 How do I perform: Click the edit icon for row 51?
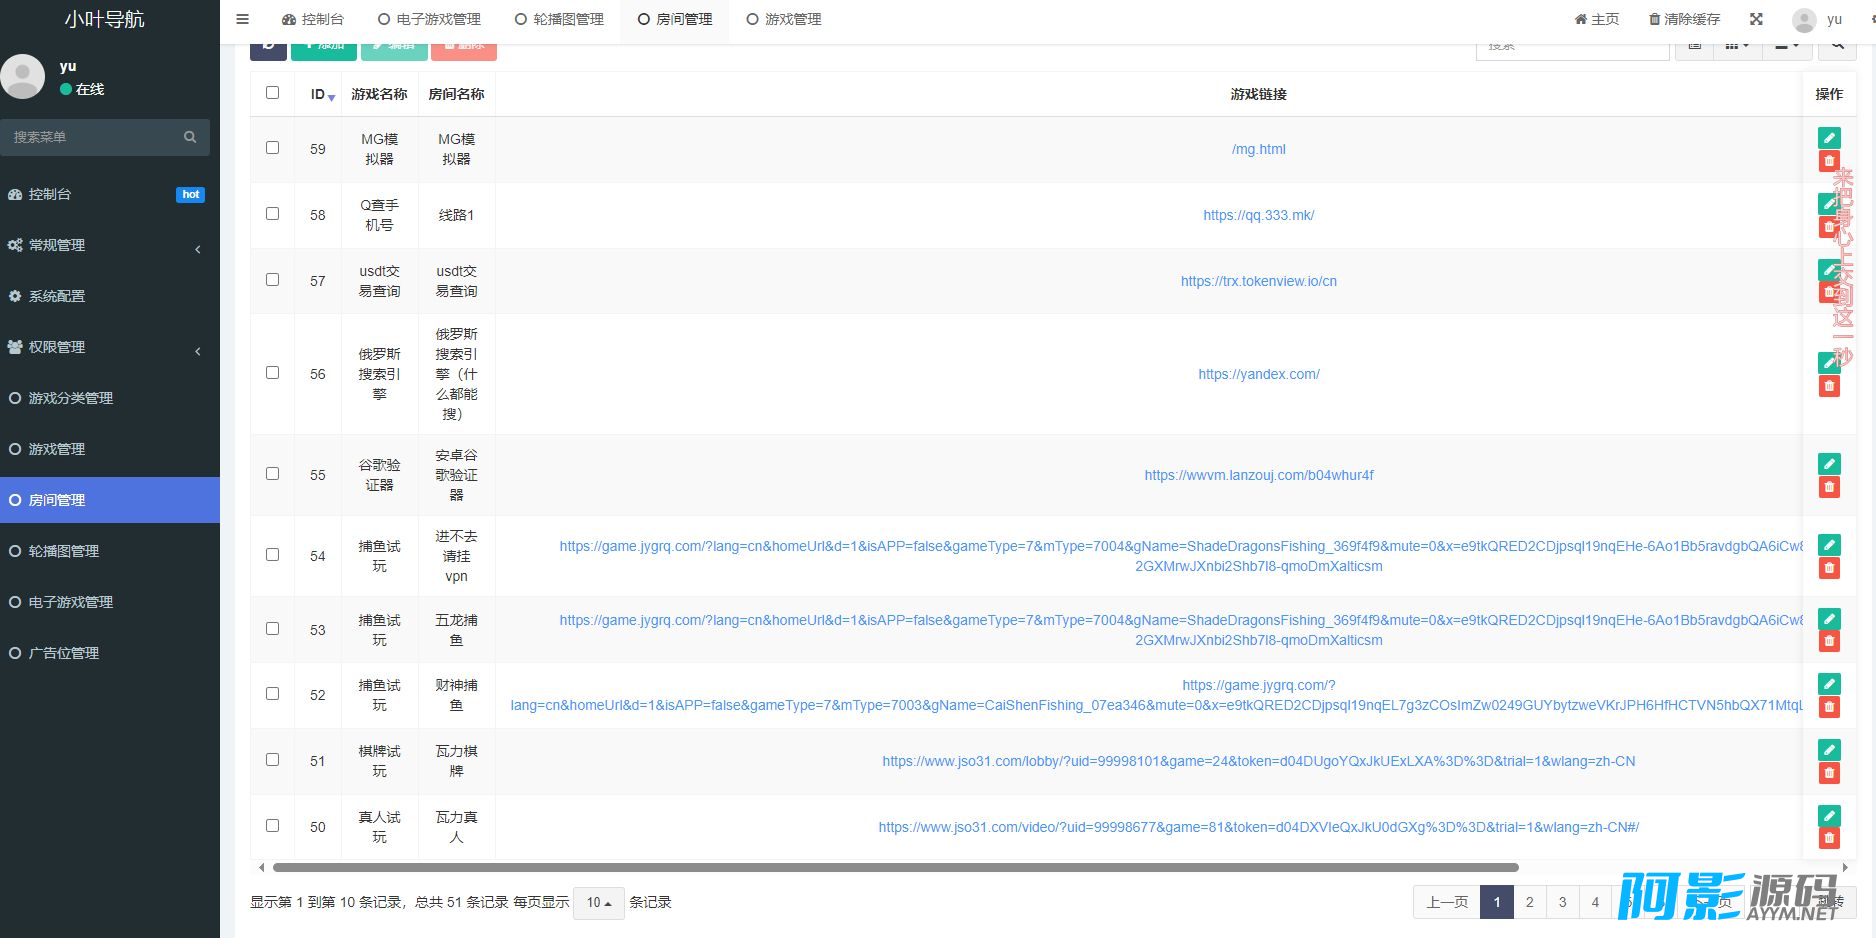coord(1829,750)
